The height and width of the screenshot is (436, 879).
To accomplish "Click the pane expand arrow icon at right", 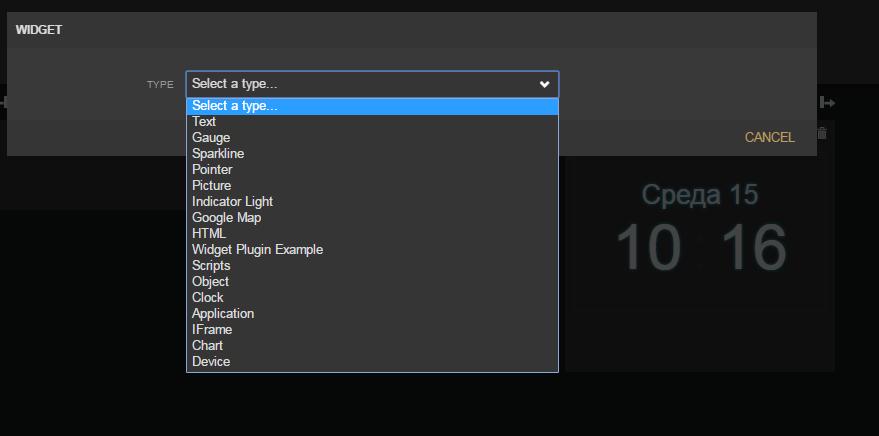I will (x=827, y=102).
